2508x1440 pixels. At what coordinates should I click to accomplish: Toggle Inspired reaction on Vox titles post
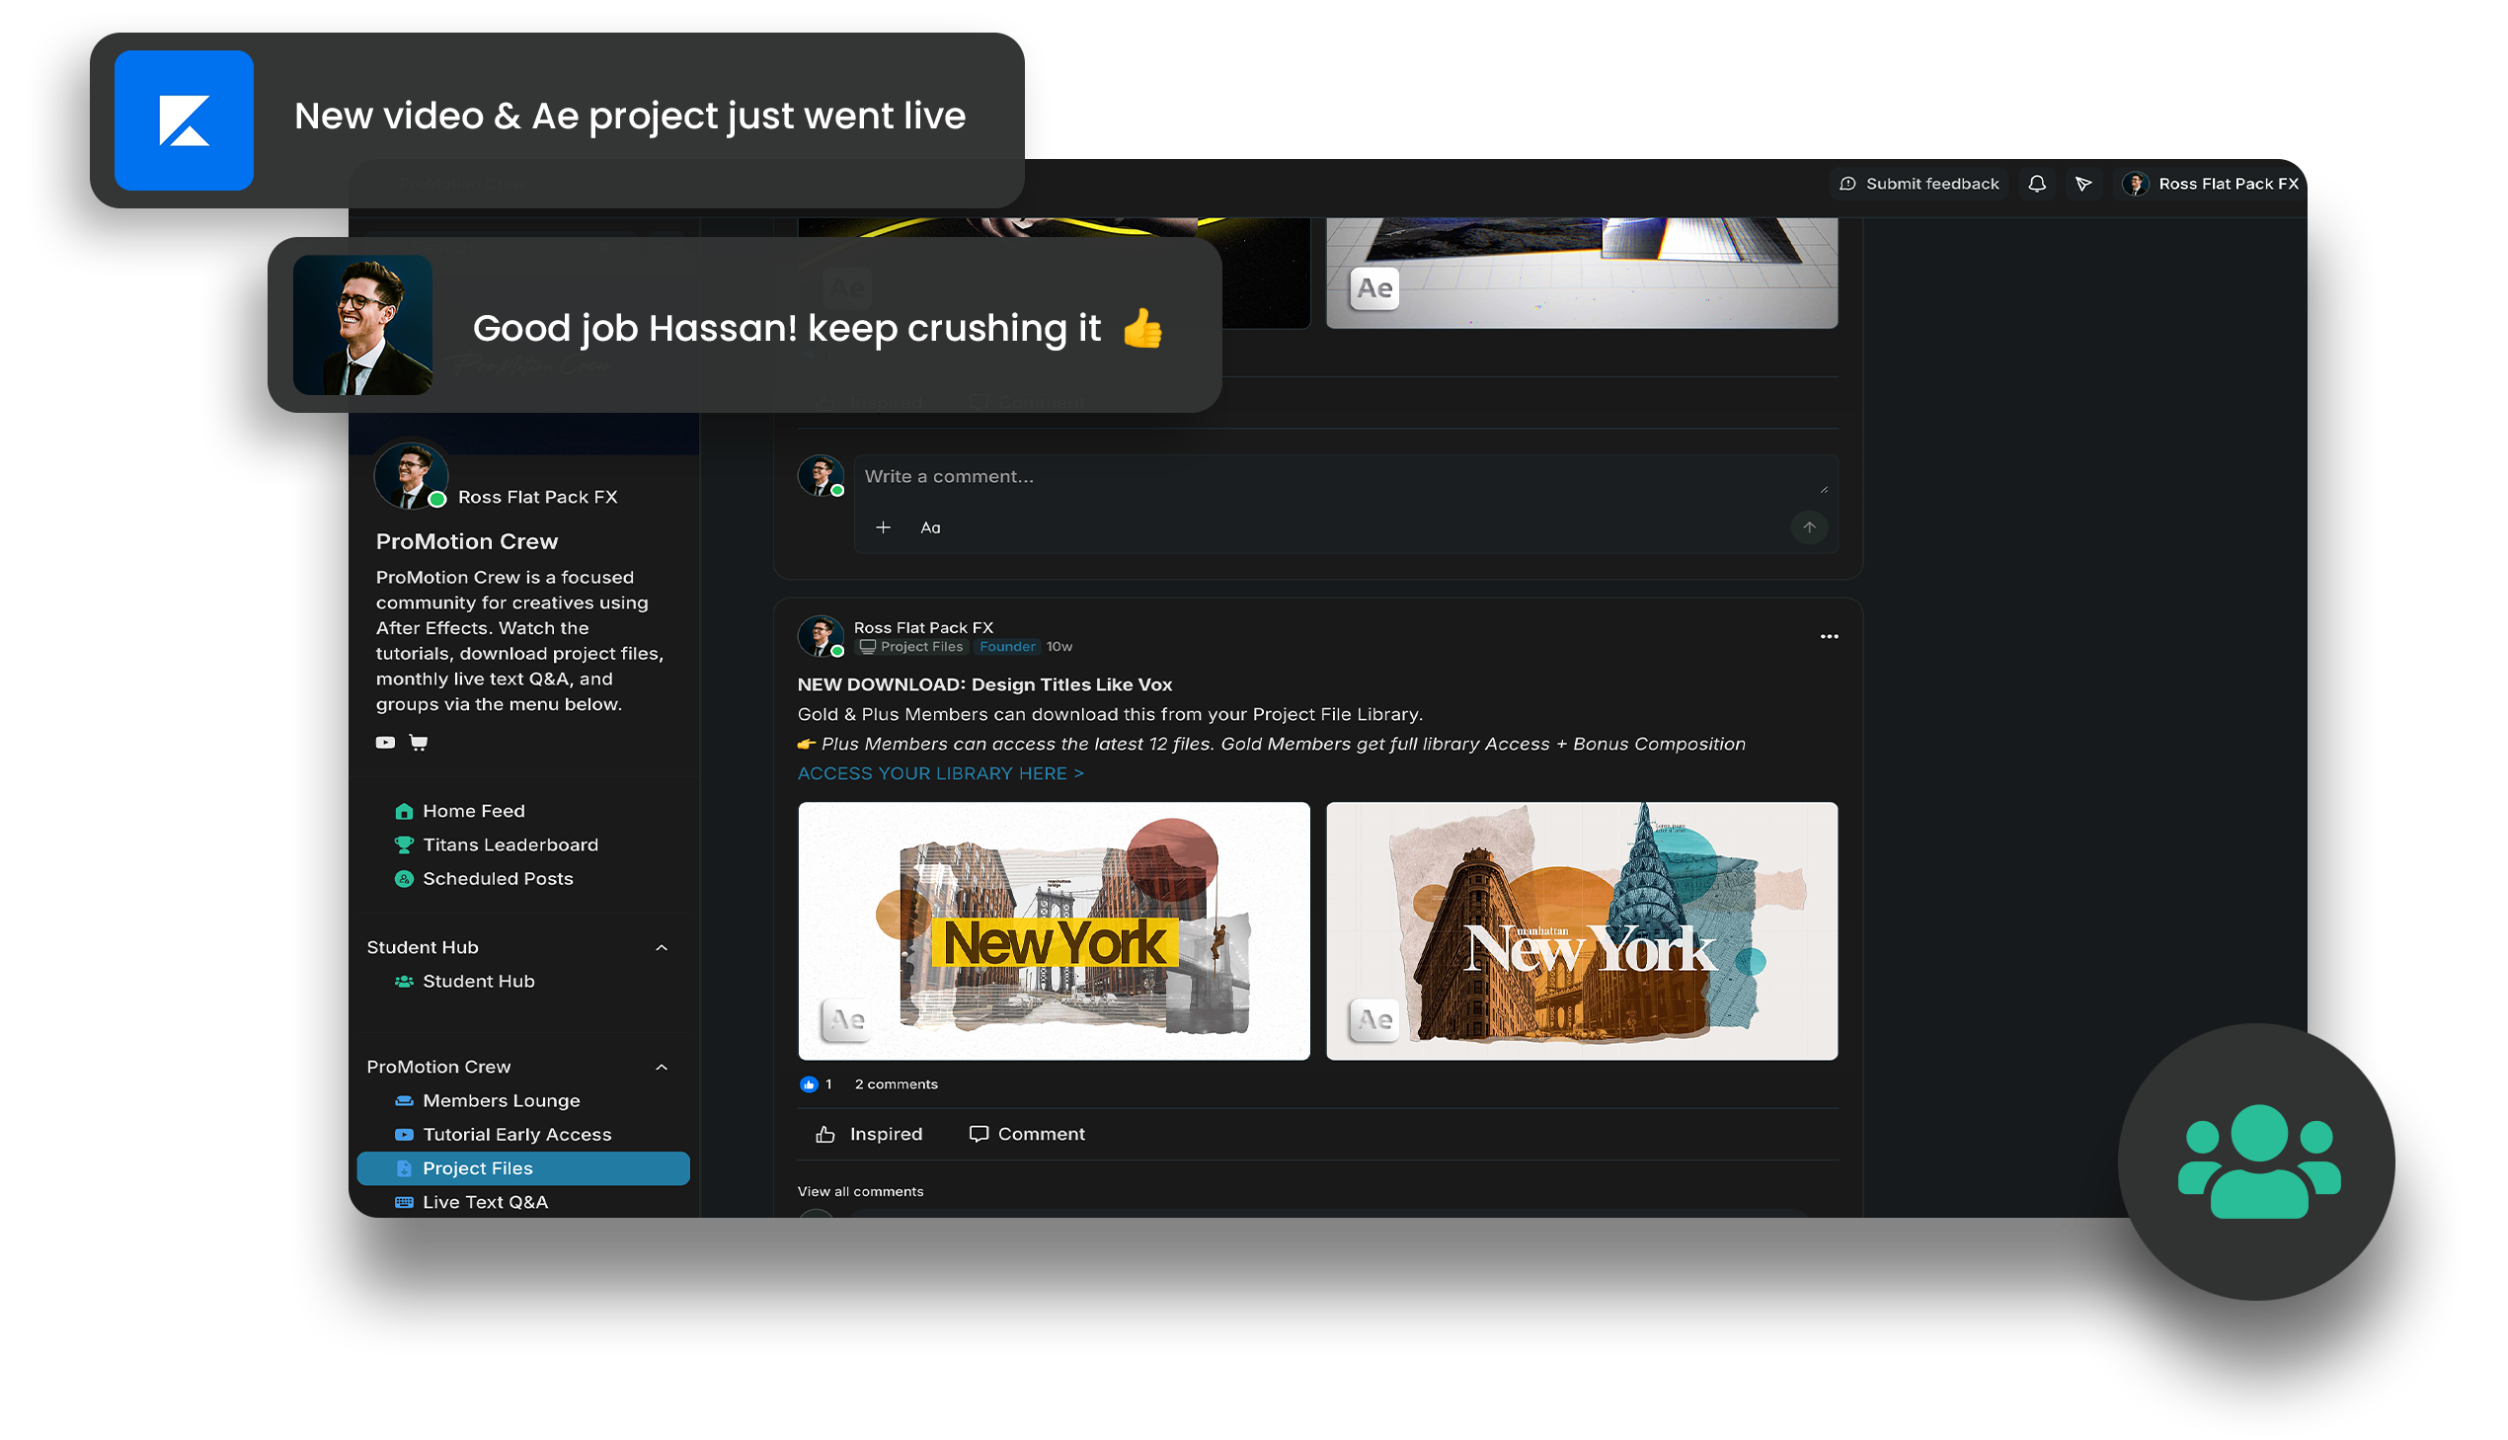(x=868, y=1134)
